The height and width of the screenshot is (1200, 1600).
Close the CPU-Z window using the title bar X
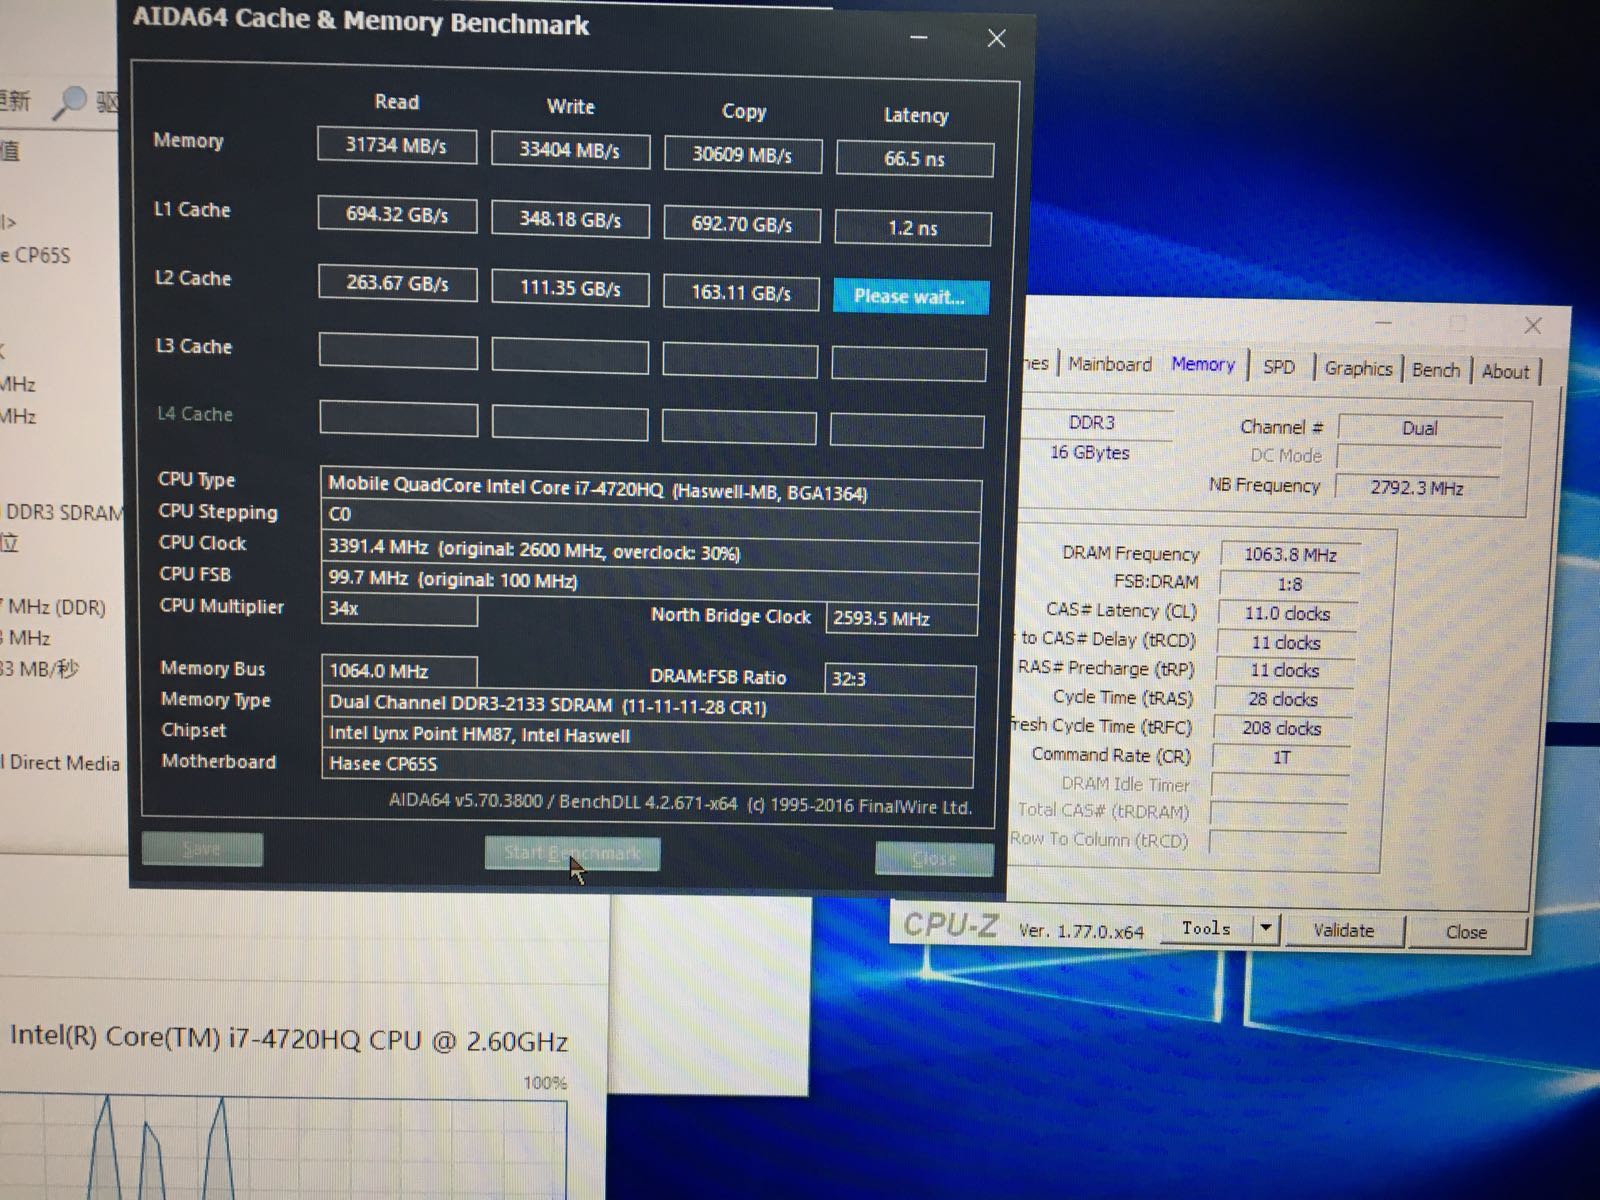coord(1533,325)
